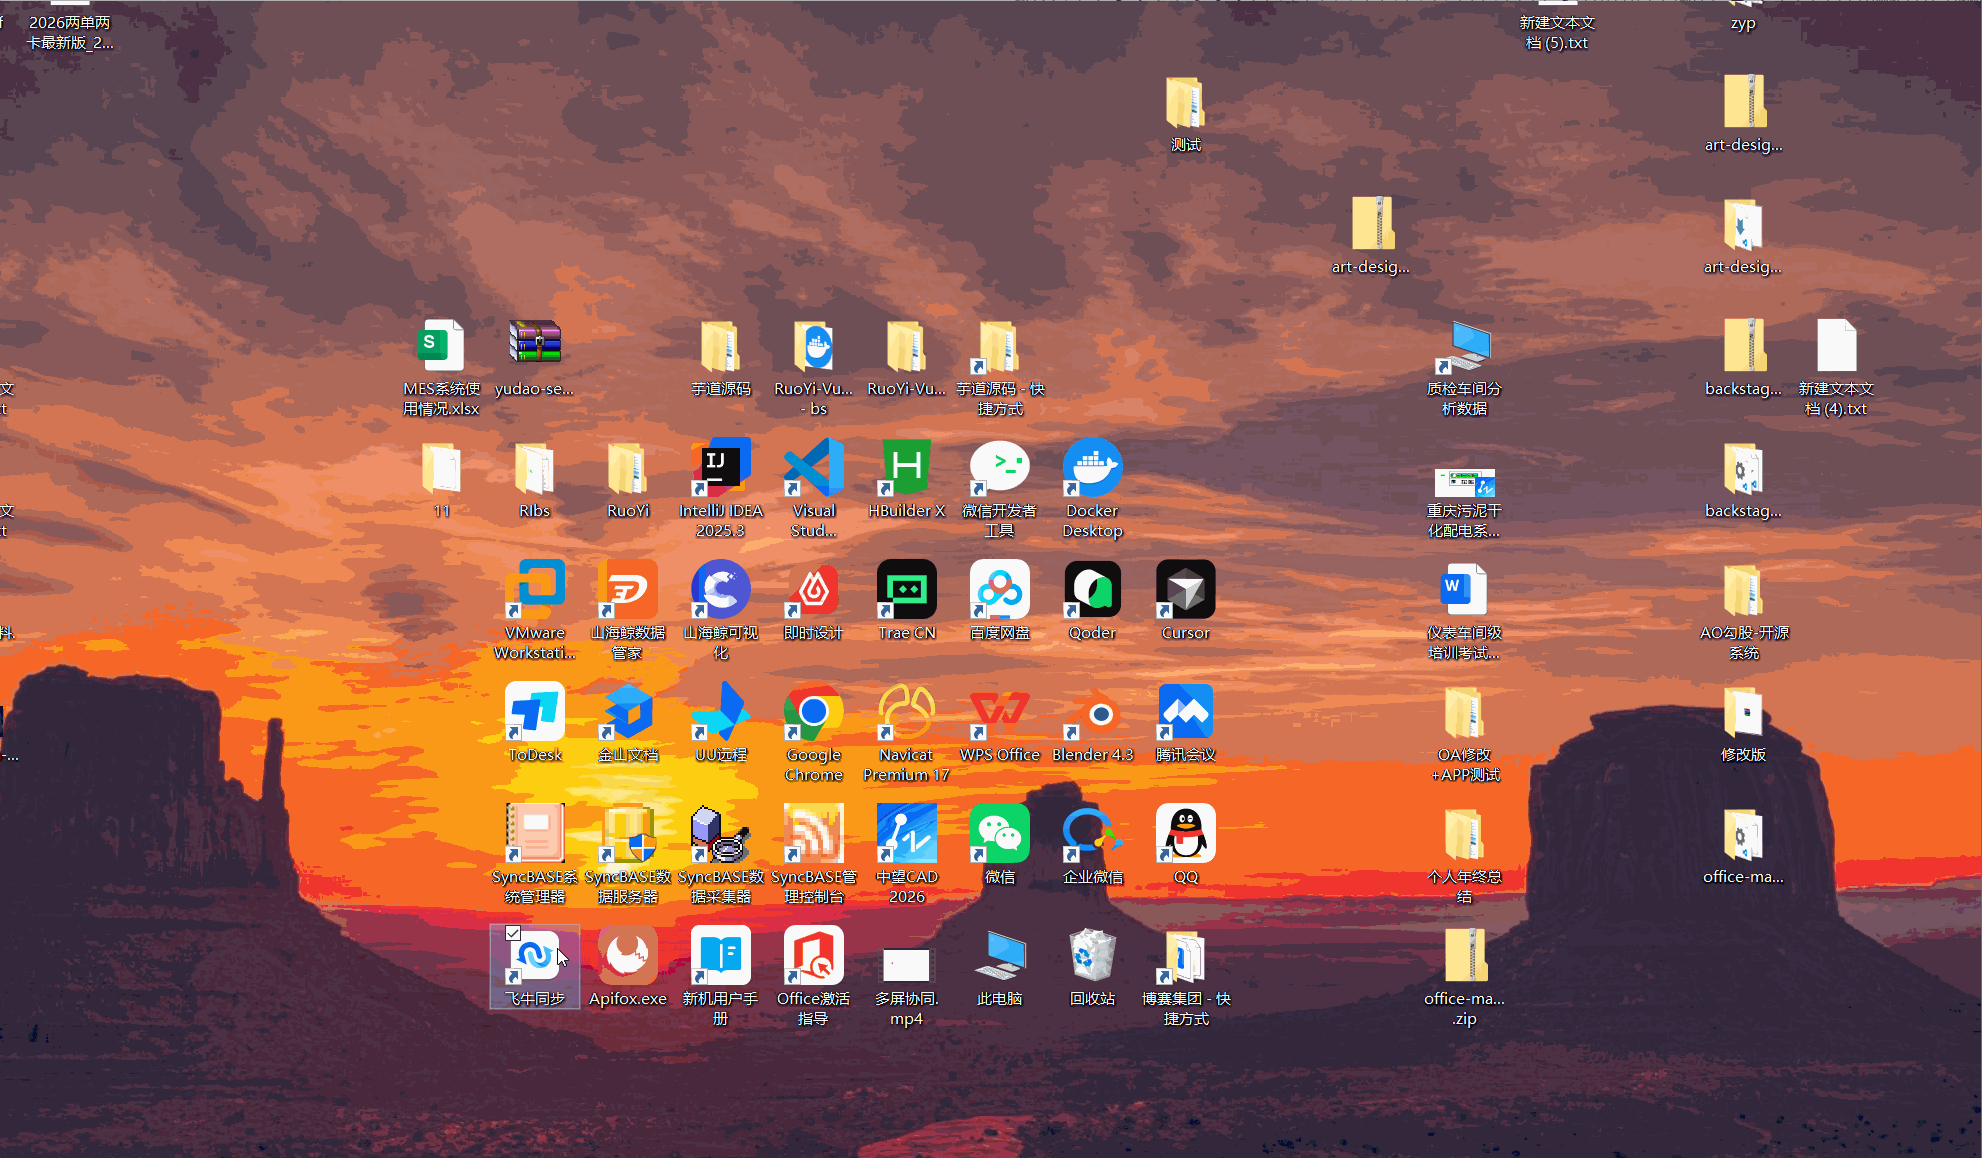
Task: Uncheck the 飞牛同步 selection checkbox
Action: [515, 934]
